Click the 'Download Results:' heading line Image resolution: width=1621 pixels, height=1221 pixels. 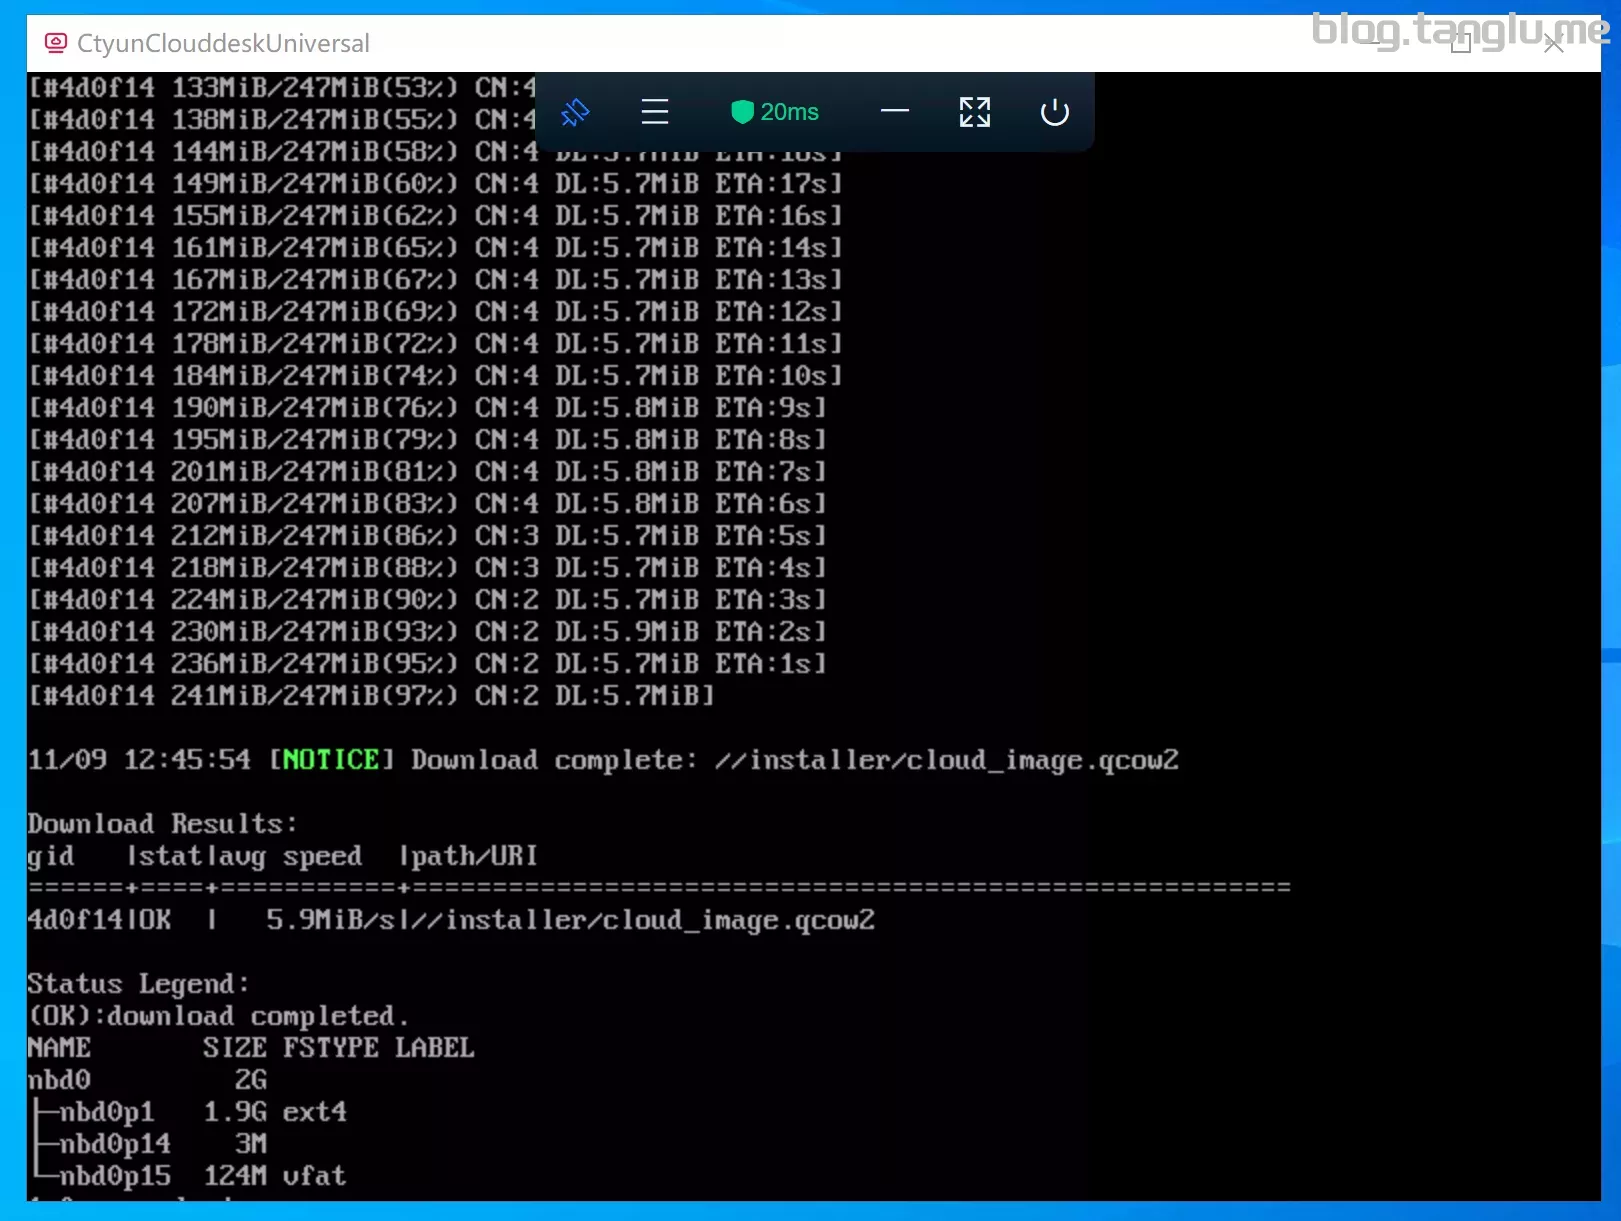tap(162, 824)
